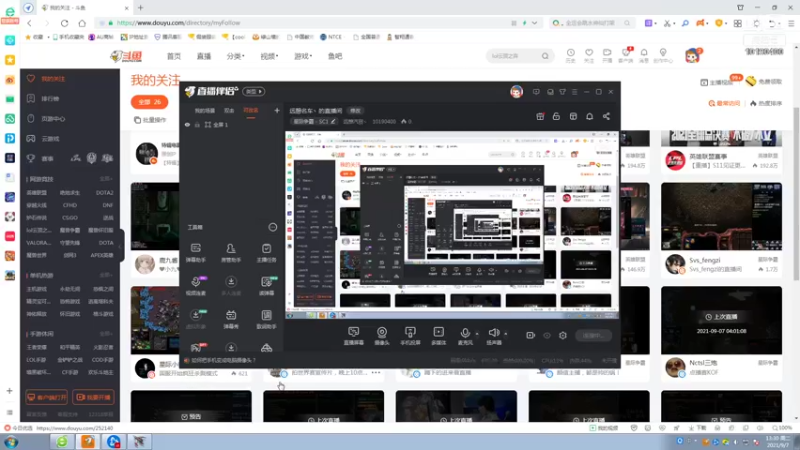Expand the microphone options arrow
The height and width of the screenshot is (450, 800).
[477, 334]
